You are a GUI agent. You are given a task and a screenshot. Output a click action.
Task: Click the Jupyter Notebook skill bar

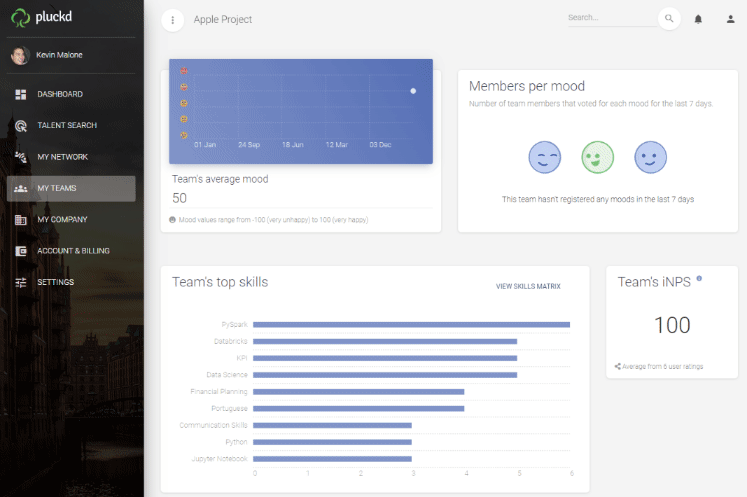click(x=332, y=459)
